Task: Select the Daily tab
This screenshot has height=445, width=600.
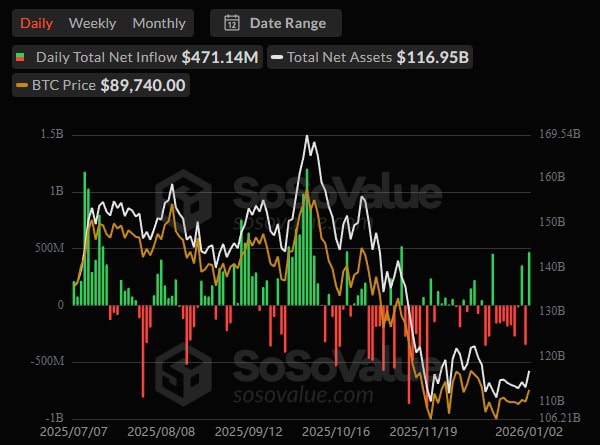Action: tap(36, 23)
